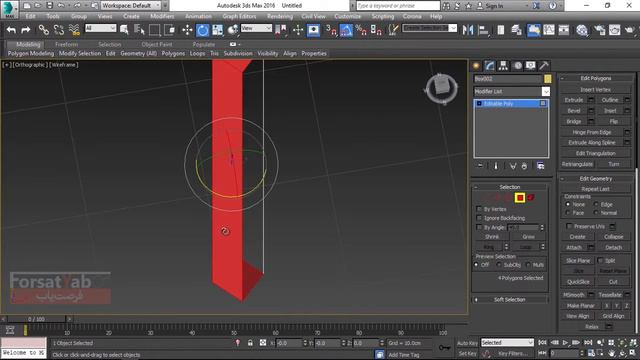Click the Extrude button
This screenshot has height=360, width=640.
coord(574,100)
